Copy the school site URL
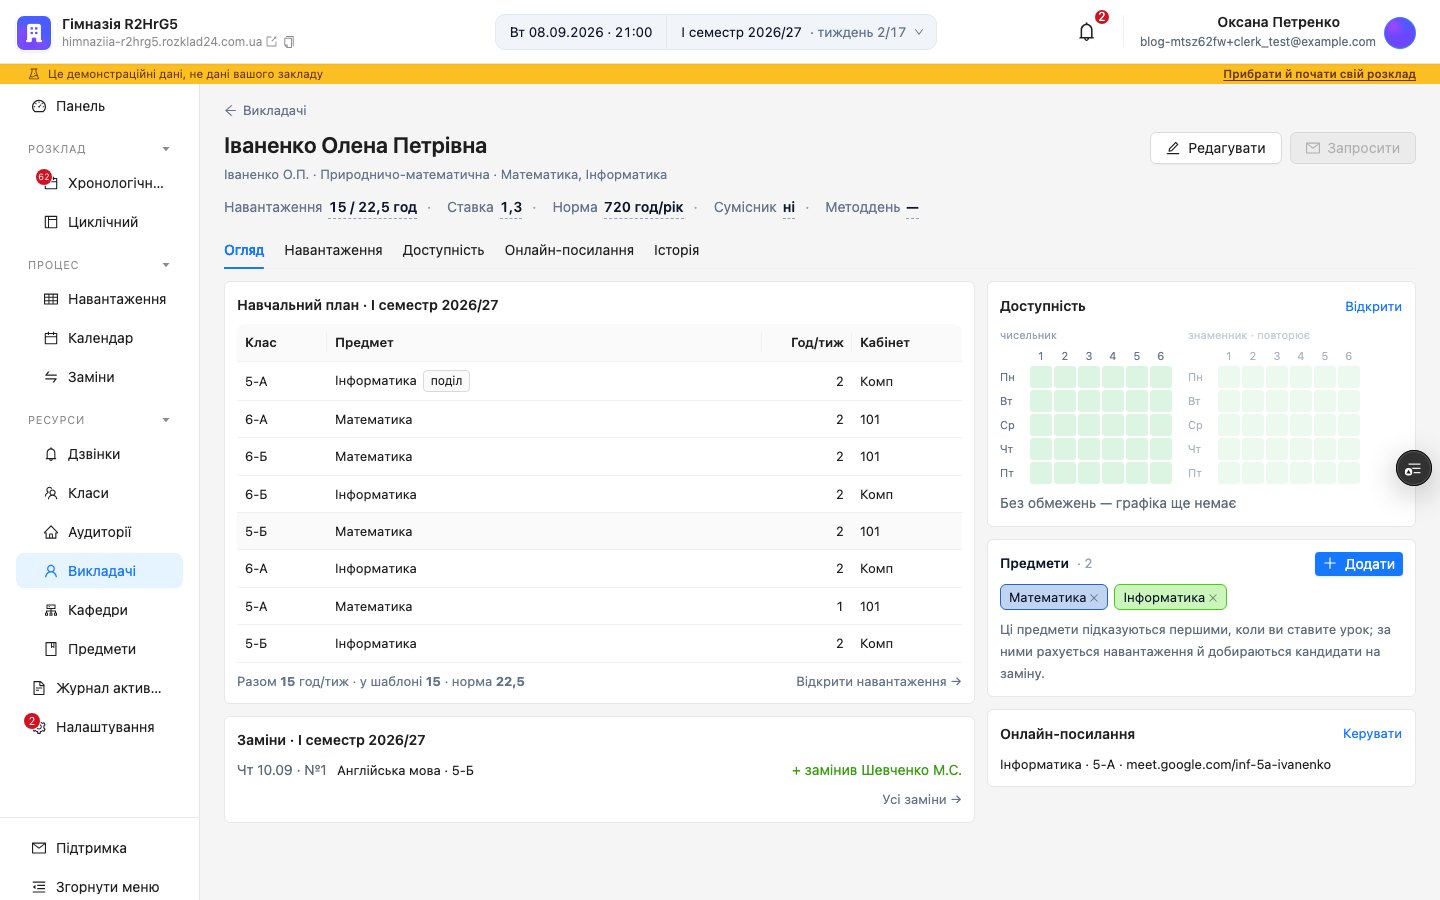 [289, 42]
